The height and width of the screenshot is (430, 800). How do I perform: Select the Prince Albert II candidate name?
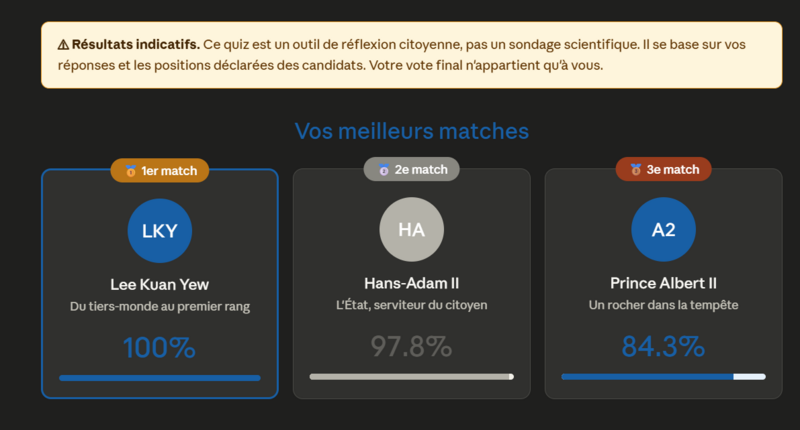(x=663, y=284)
